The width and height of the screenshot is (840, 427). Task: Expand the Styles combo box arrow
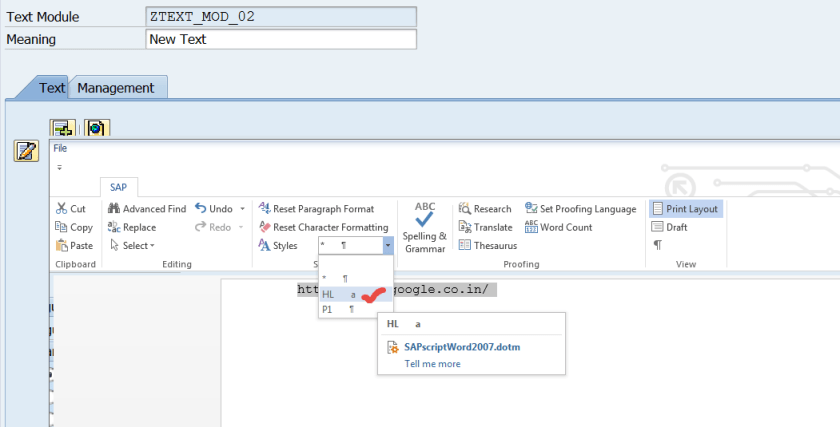click(x=388, y=245)
